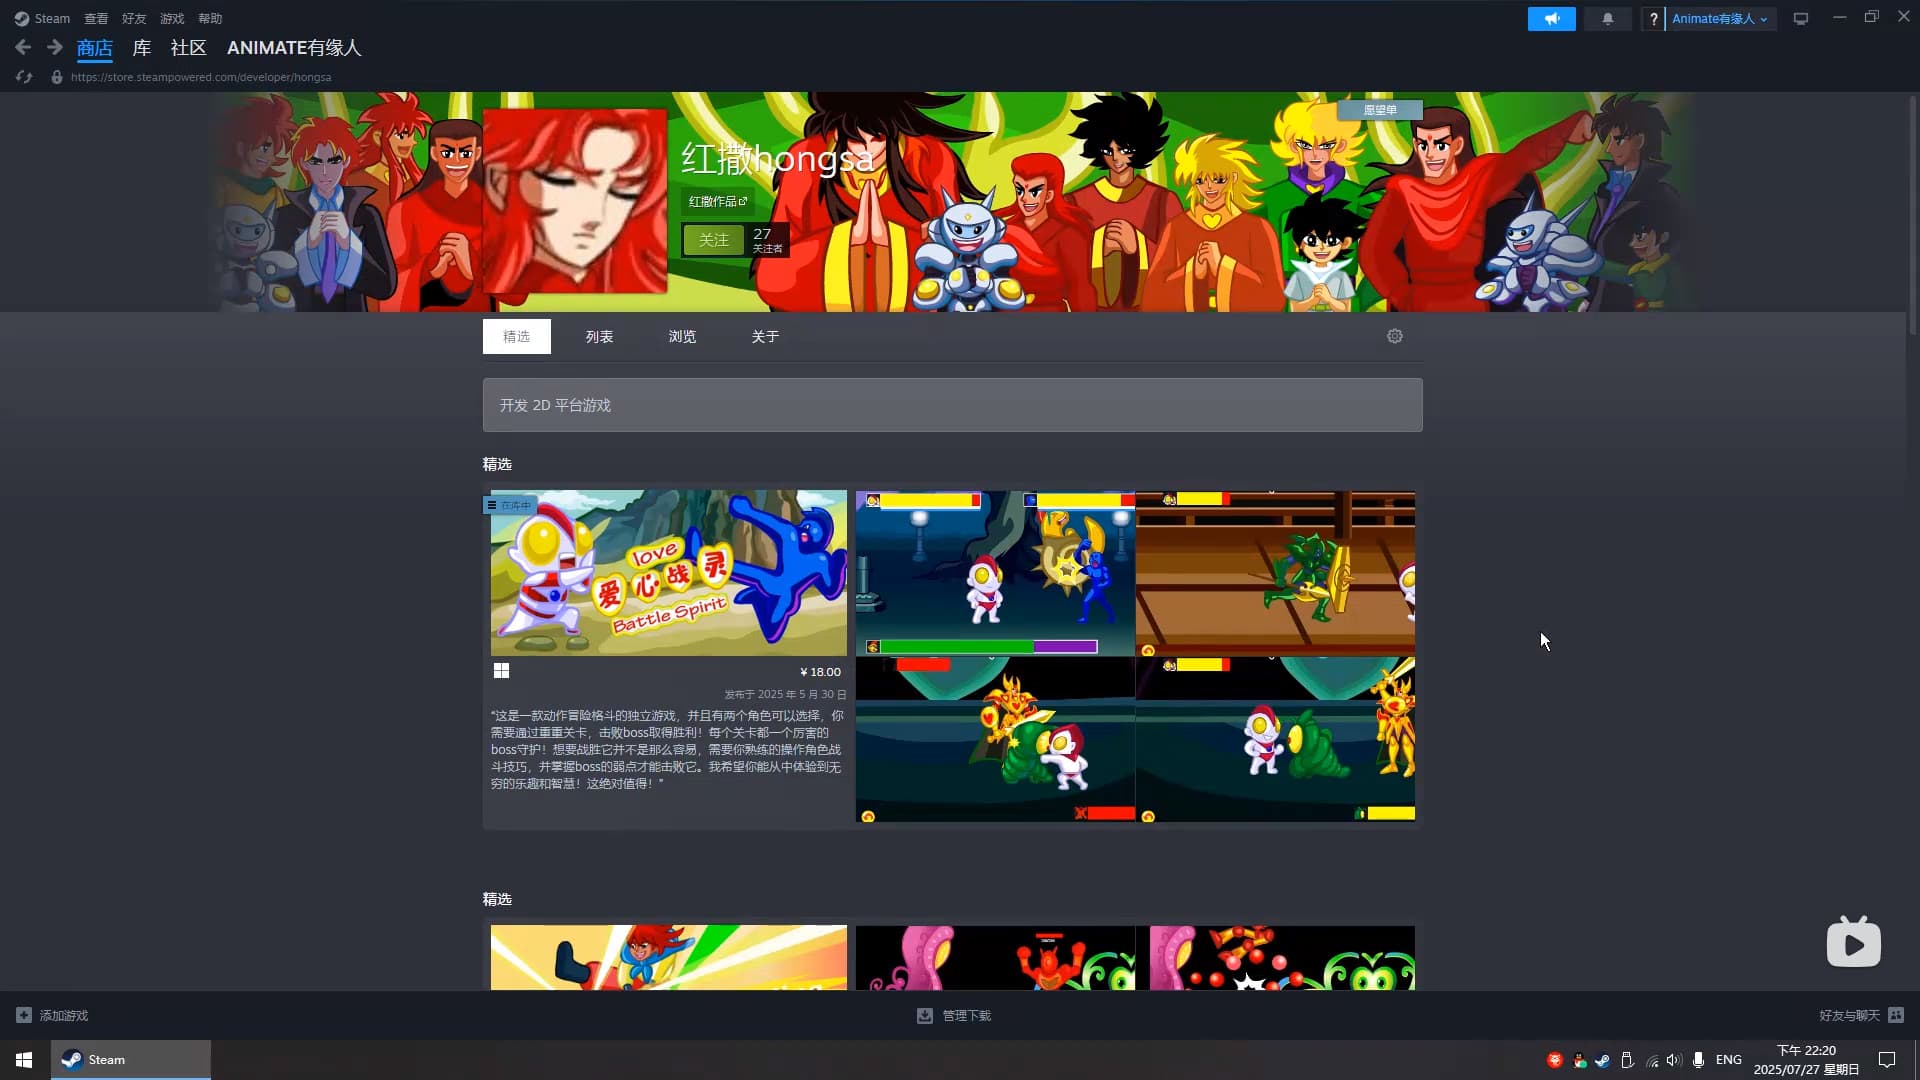This screenshot has height=1080, width=1920.
Task: Click the video player overlay icon
Action: pos(1853,942)
